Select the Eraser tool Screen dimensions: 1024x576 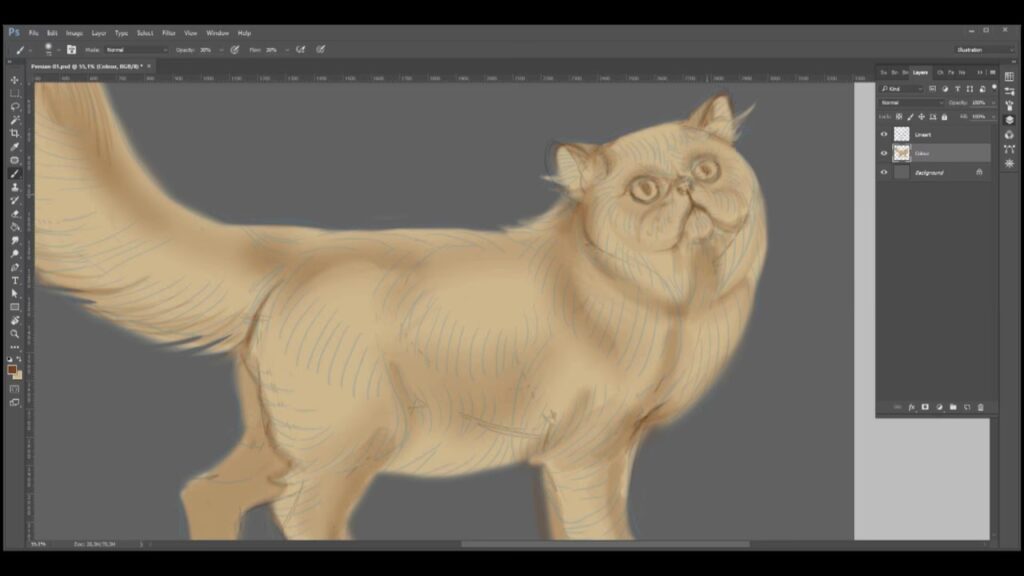click(14, 214)
